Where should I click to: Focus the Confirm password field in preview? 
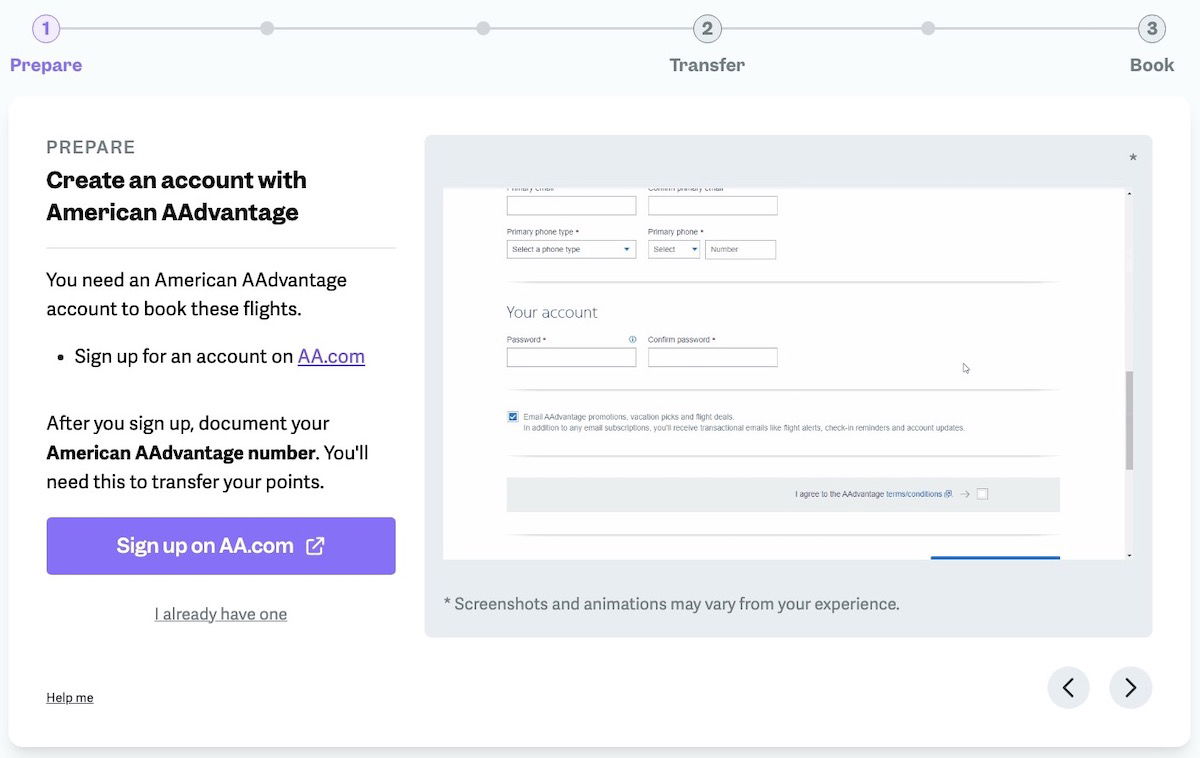click(x=712, y=357)
